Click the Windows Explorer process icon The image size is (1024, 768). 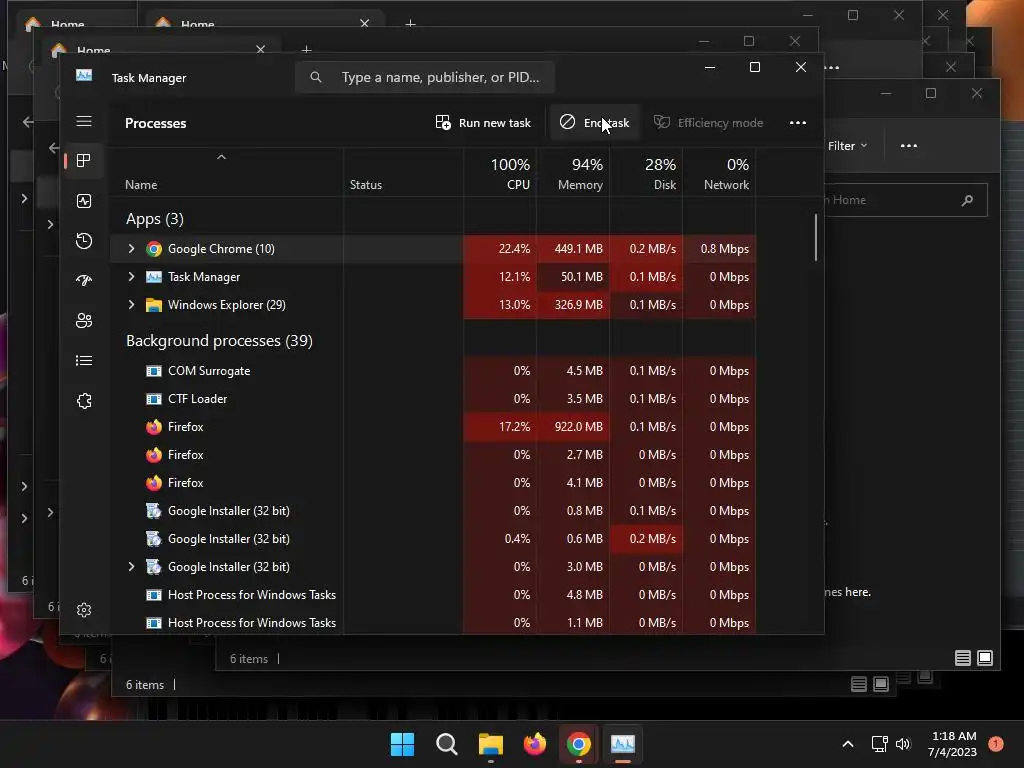(153, 305)
